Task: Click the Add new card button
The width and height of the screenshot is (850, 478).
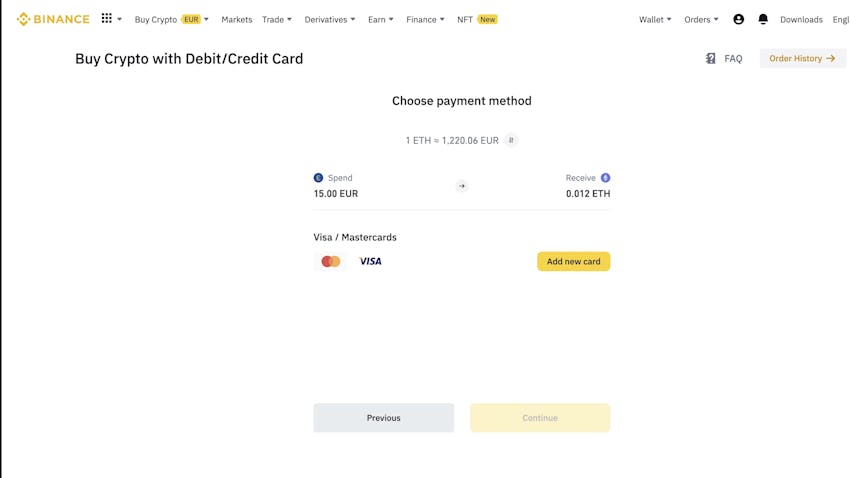Action: [x=574, y=261]
